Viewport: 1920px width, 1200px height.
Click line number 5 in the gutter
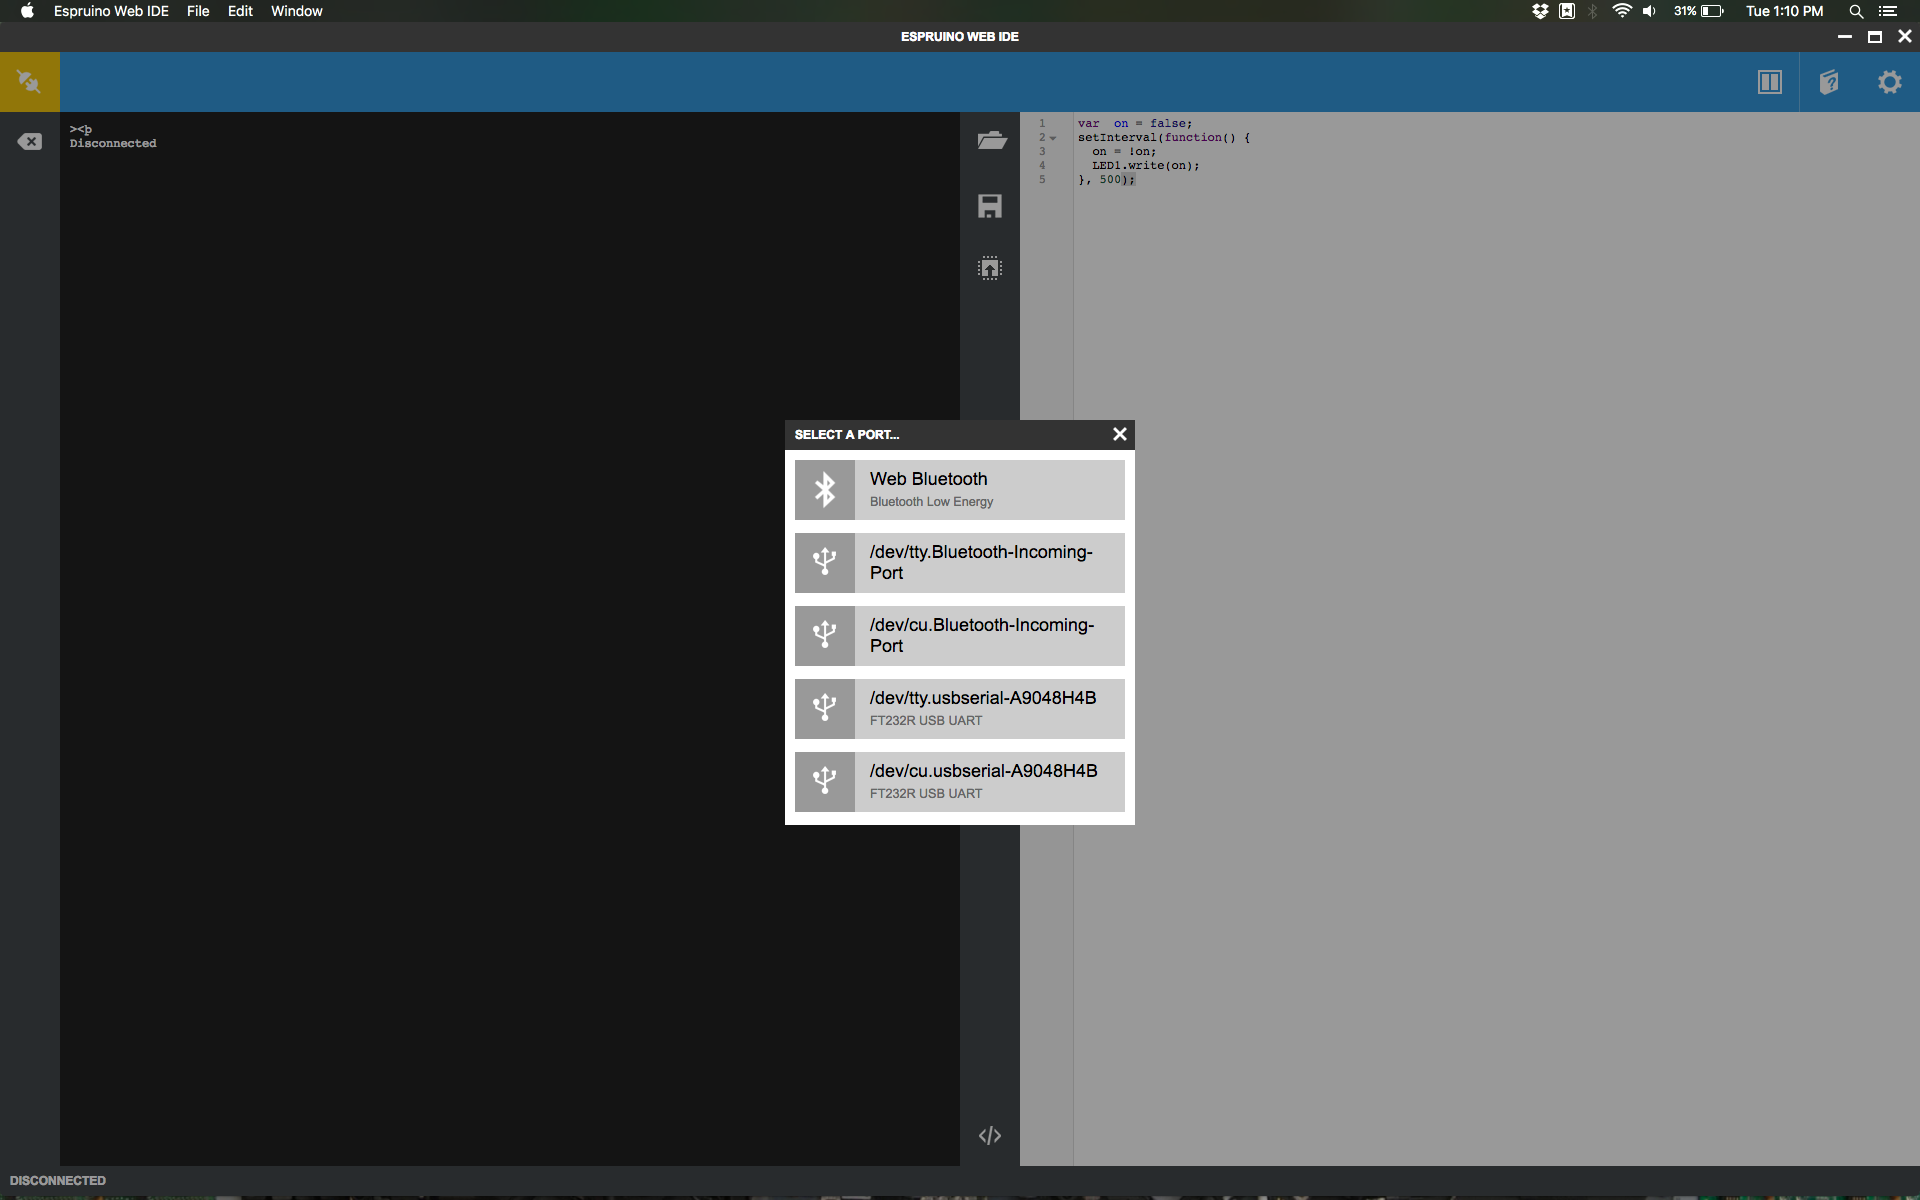pos(1042,180)
